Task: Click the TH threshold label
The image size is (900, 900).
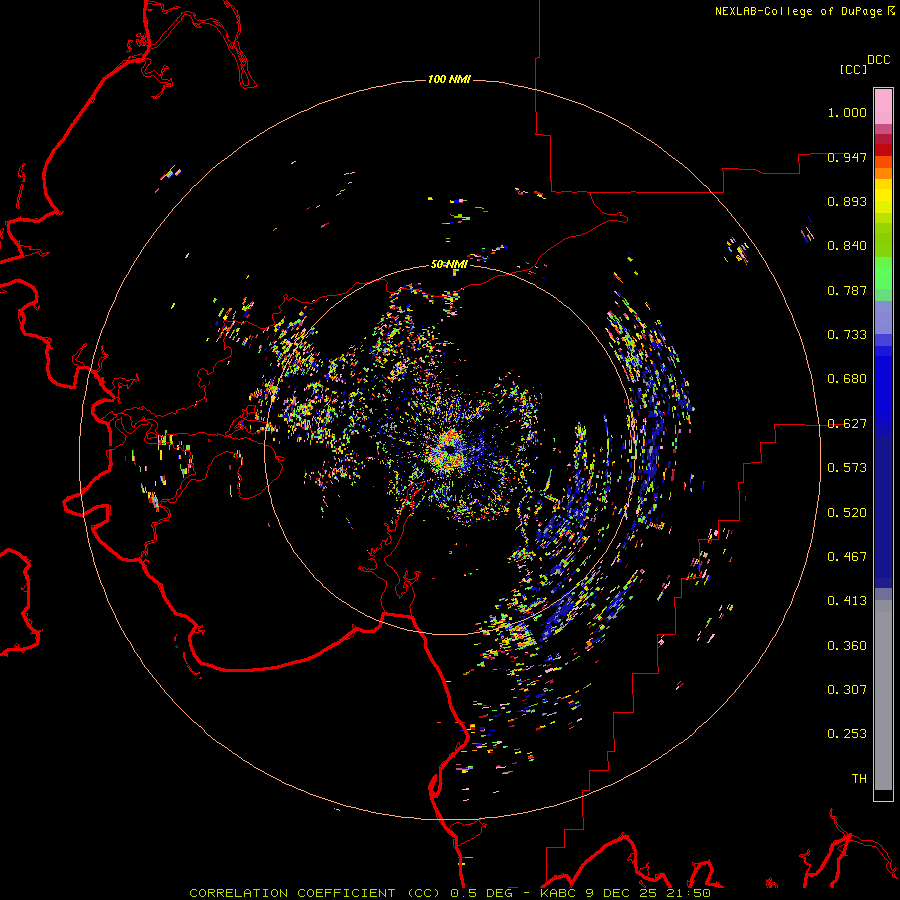Action: tap(859, 779)
